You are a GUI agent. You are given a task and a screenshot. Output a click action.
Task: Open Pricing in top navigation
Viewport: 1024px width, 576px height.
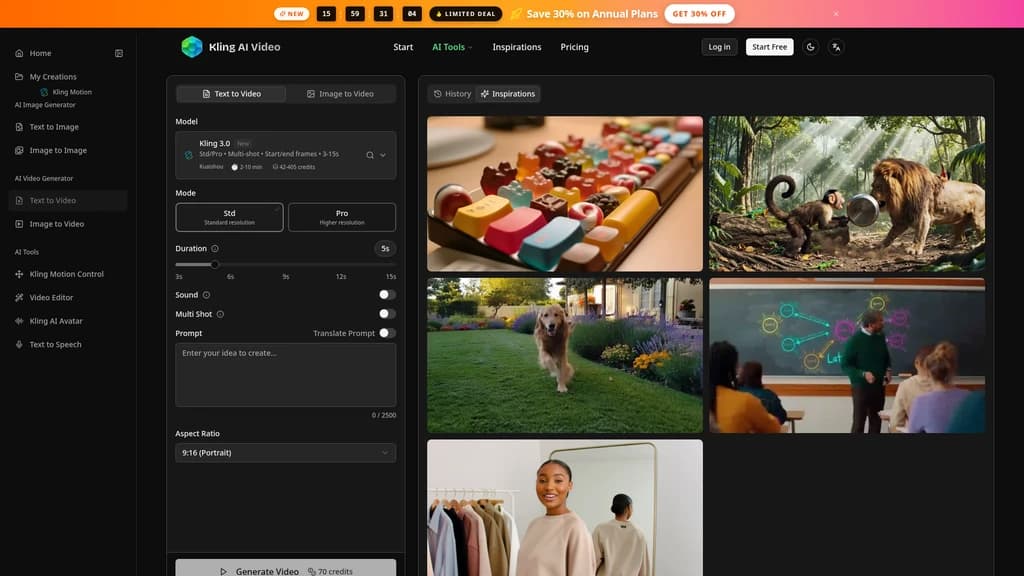tap(574, 47)
